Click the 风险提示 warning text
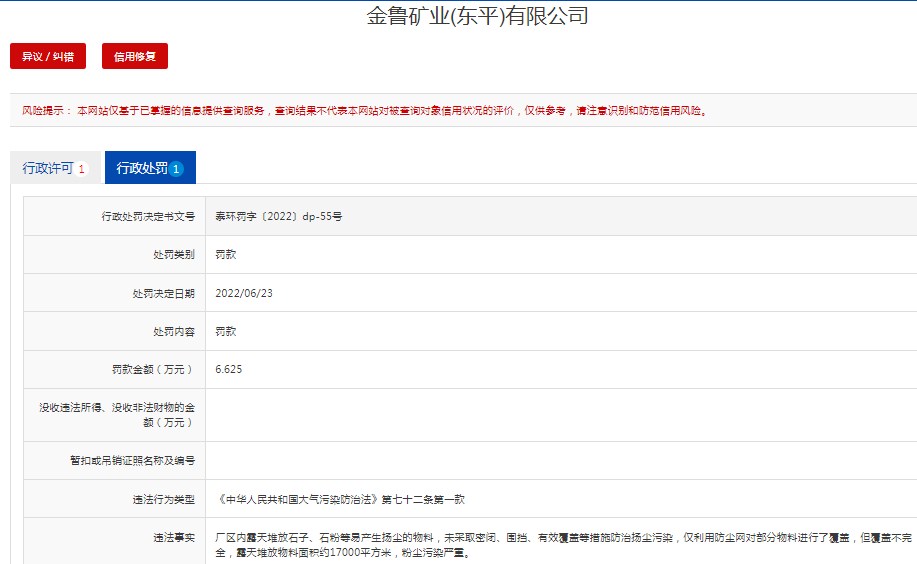Image resolution: width=917 pixels, height=564 pixels. (365, 111)
